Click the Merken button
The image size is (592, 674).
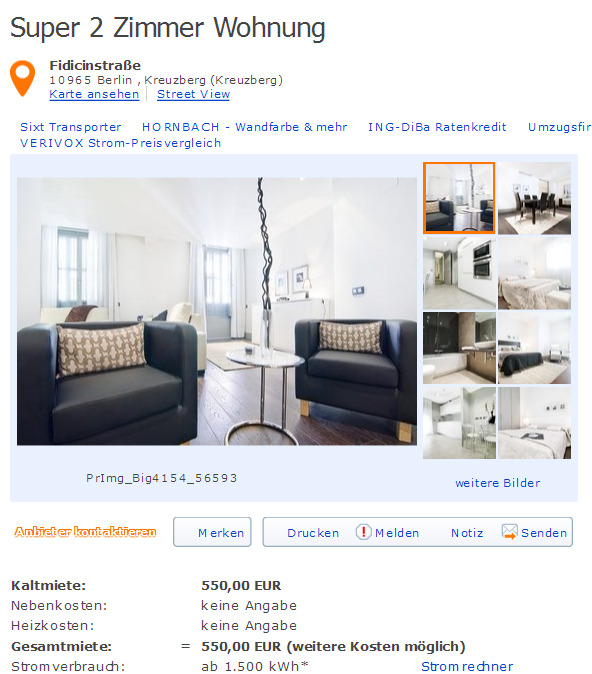coord(212,532)
